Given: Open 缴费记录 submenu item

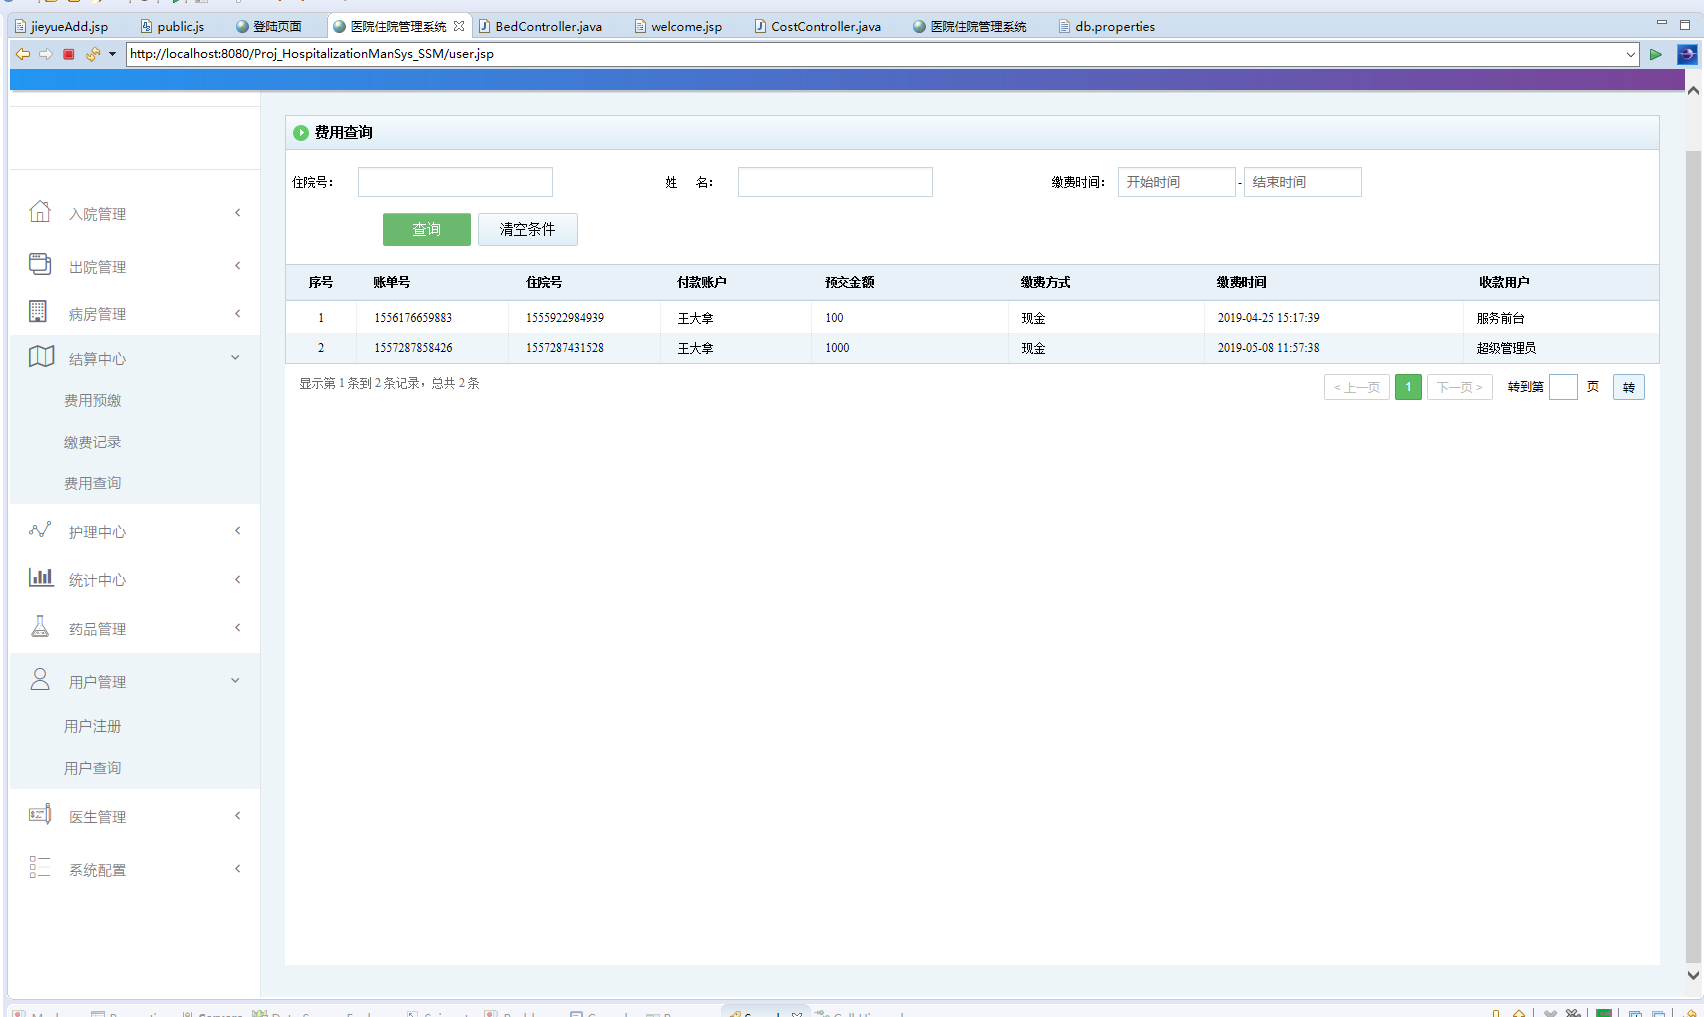Looking at the screenshot, I should [x=92, y=442].
